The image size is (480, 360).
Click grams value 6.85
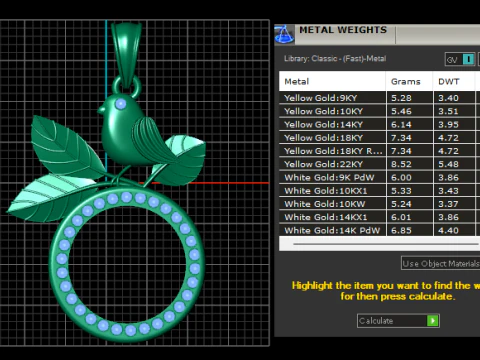click(401, 230)
